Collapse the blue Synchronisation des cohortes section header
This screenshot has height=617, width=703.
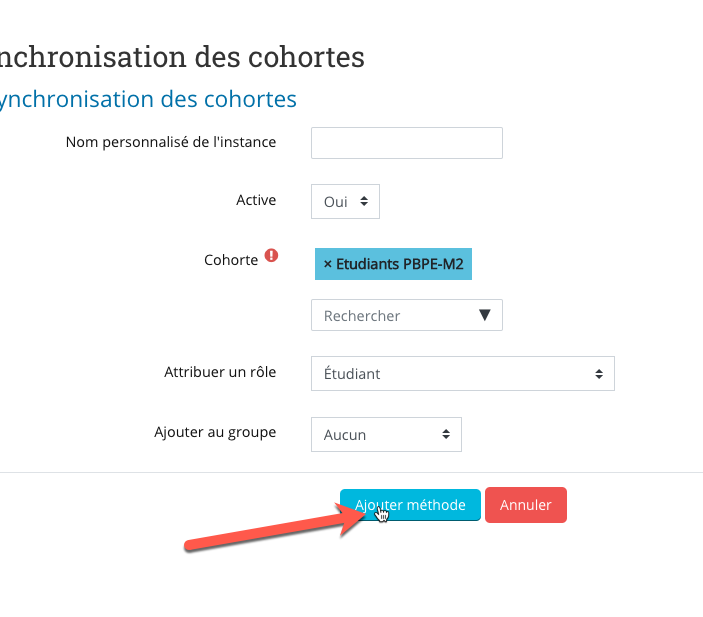pyautogui.click(x=147, y=99)
